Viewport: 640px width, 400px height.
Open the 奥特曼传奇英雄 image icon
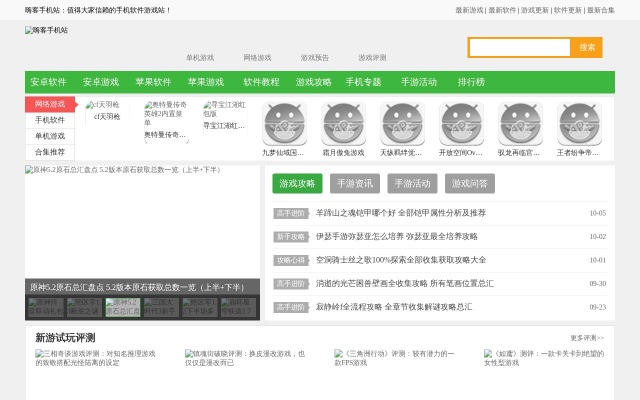click(x=165, y=113)
